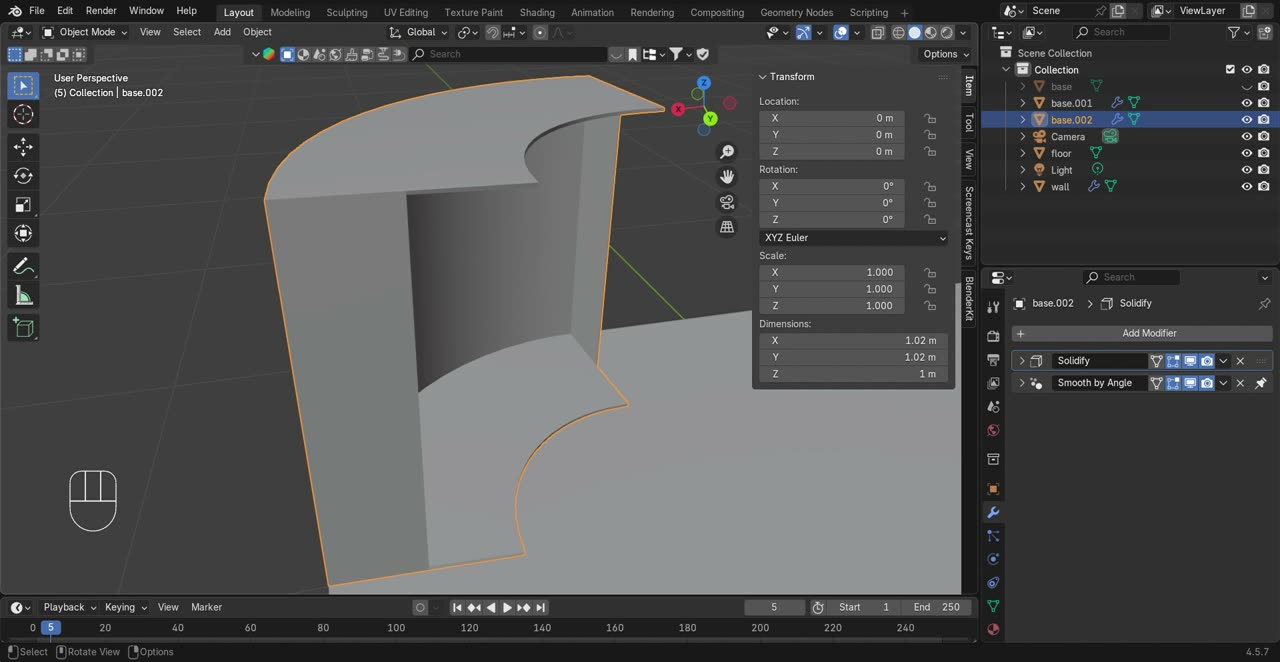Screen dimensions: 1280x662
Task: Switch viewport to wireframe shading
Action: (x=898, y=32)
